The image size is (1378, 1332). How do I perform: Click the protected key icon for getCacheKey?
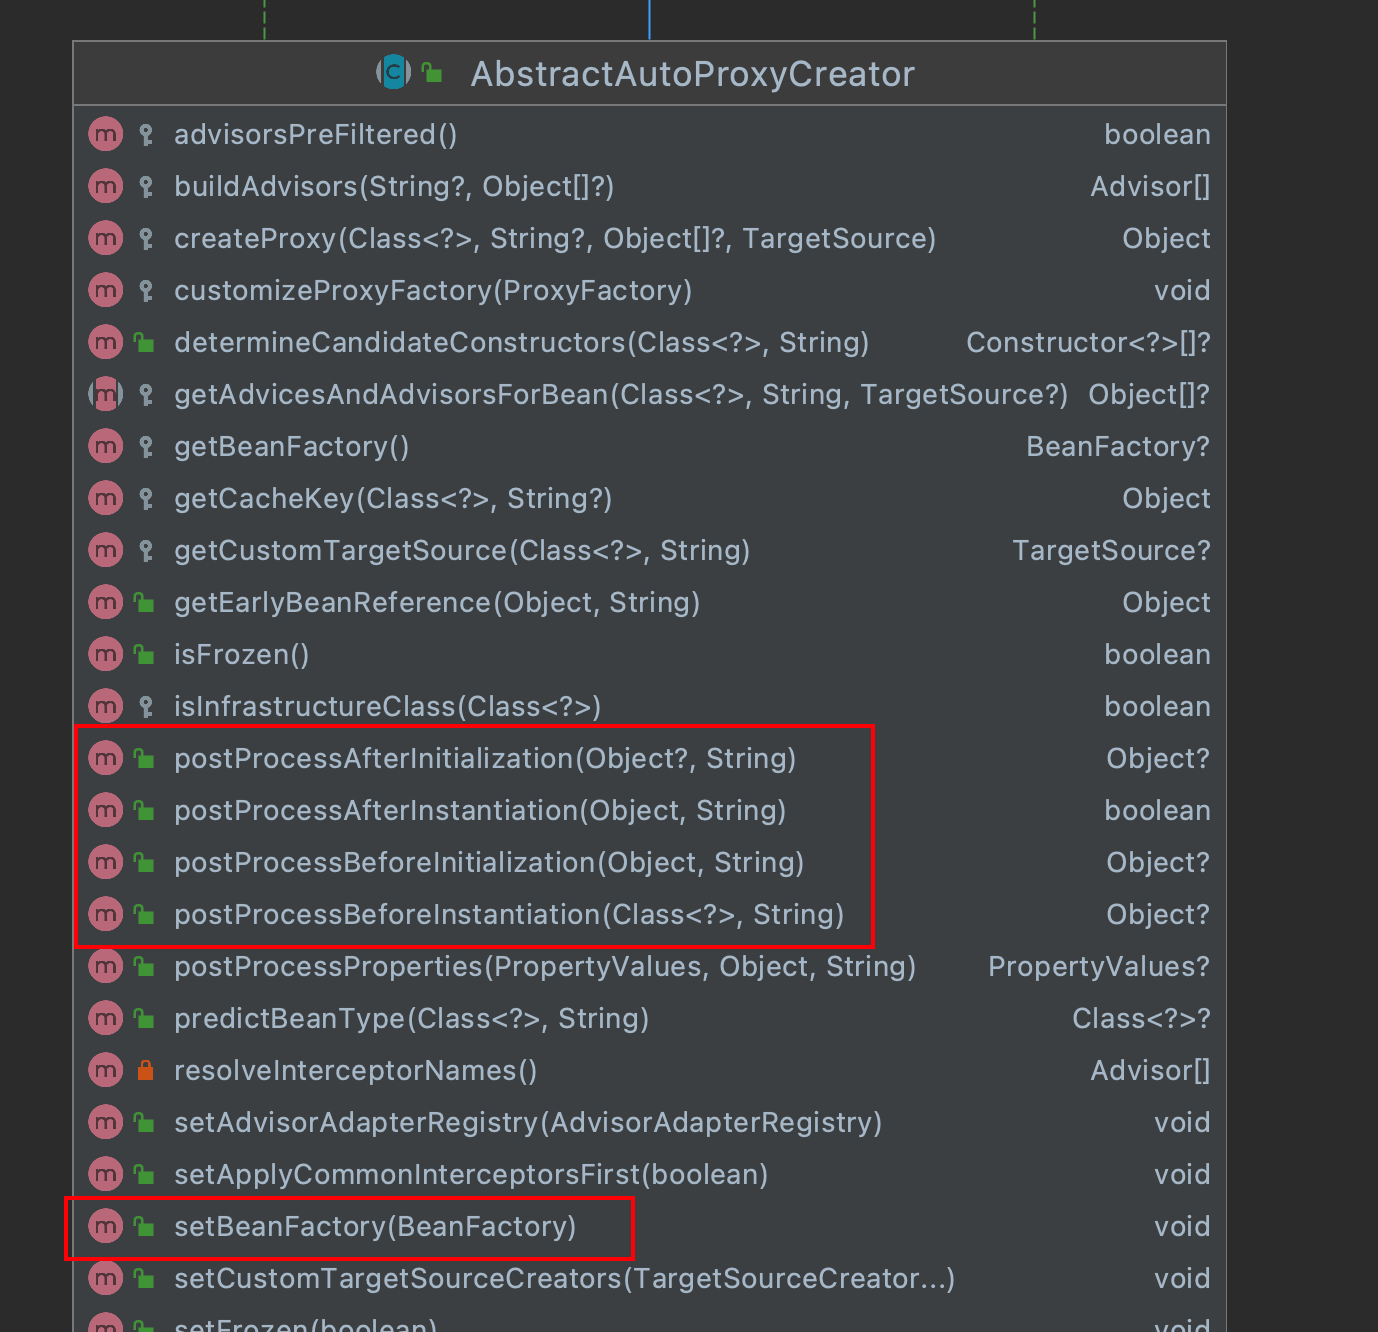[x=146, y=498]
